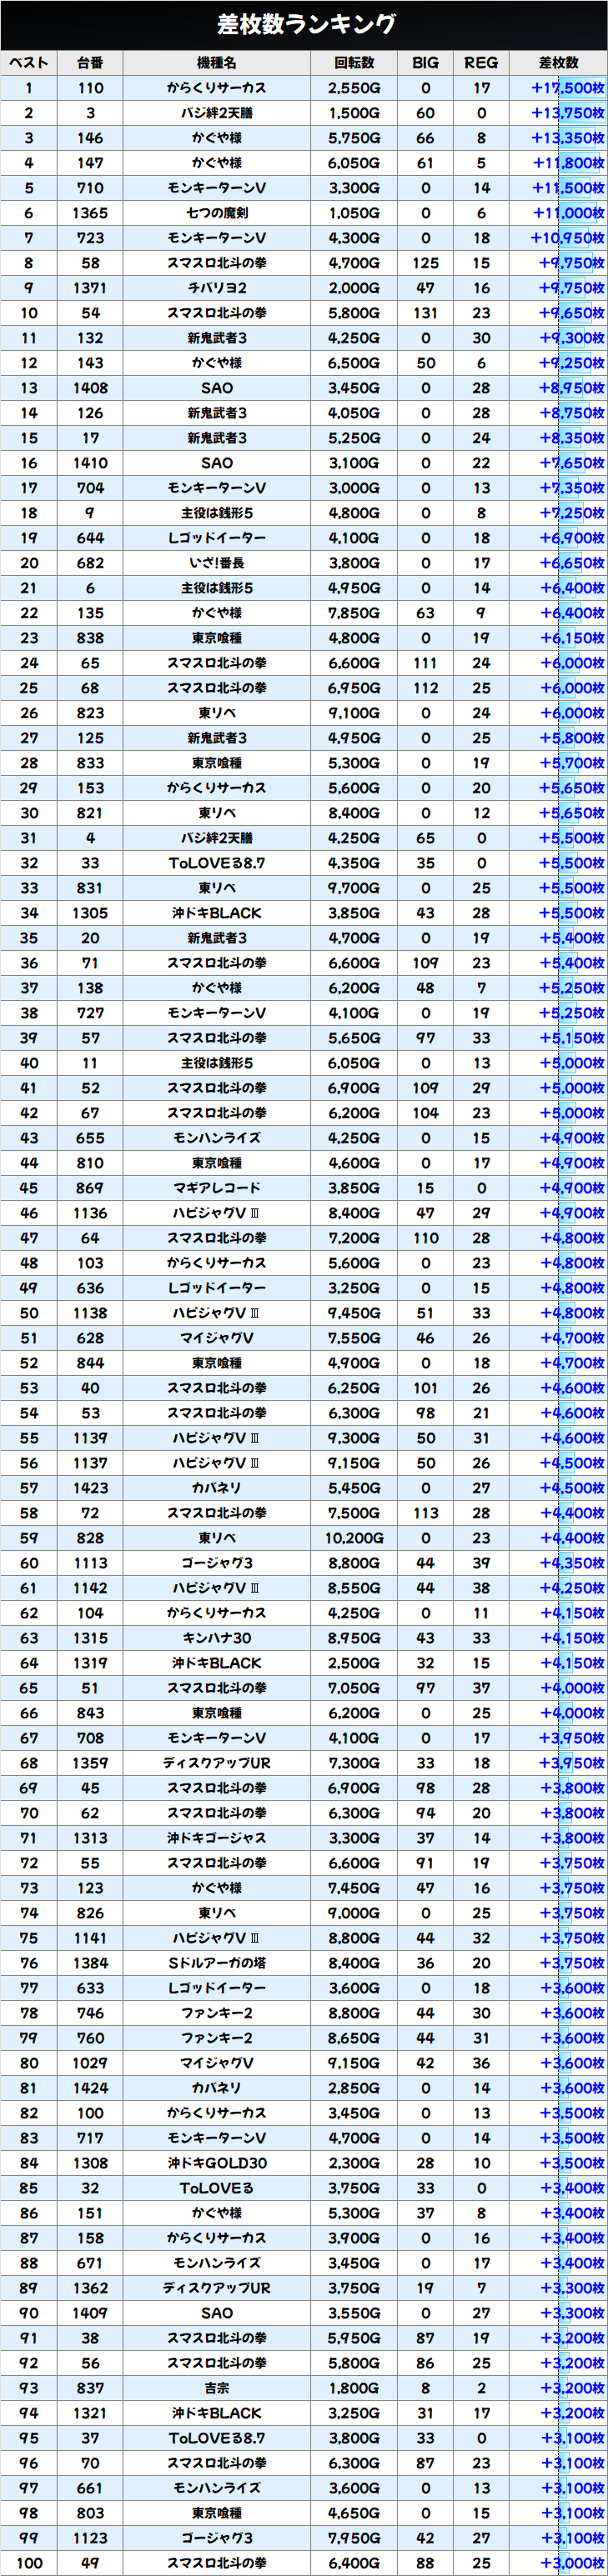Click the 差枚数ランキング title banner
This screenshot has height=2576, width=608.
click(x=304, y=24)
